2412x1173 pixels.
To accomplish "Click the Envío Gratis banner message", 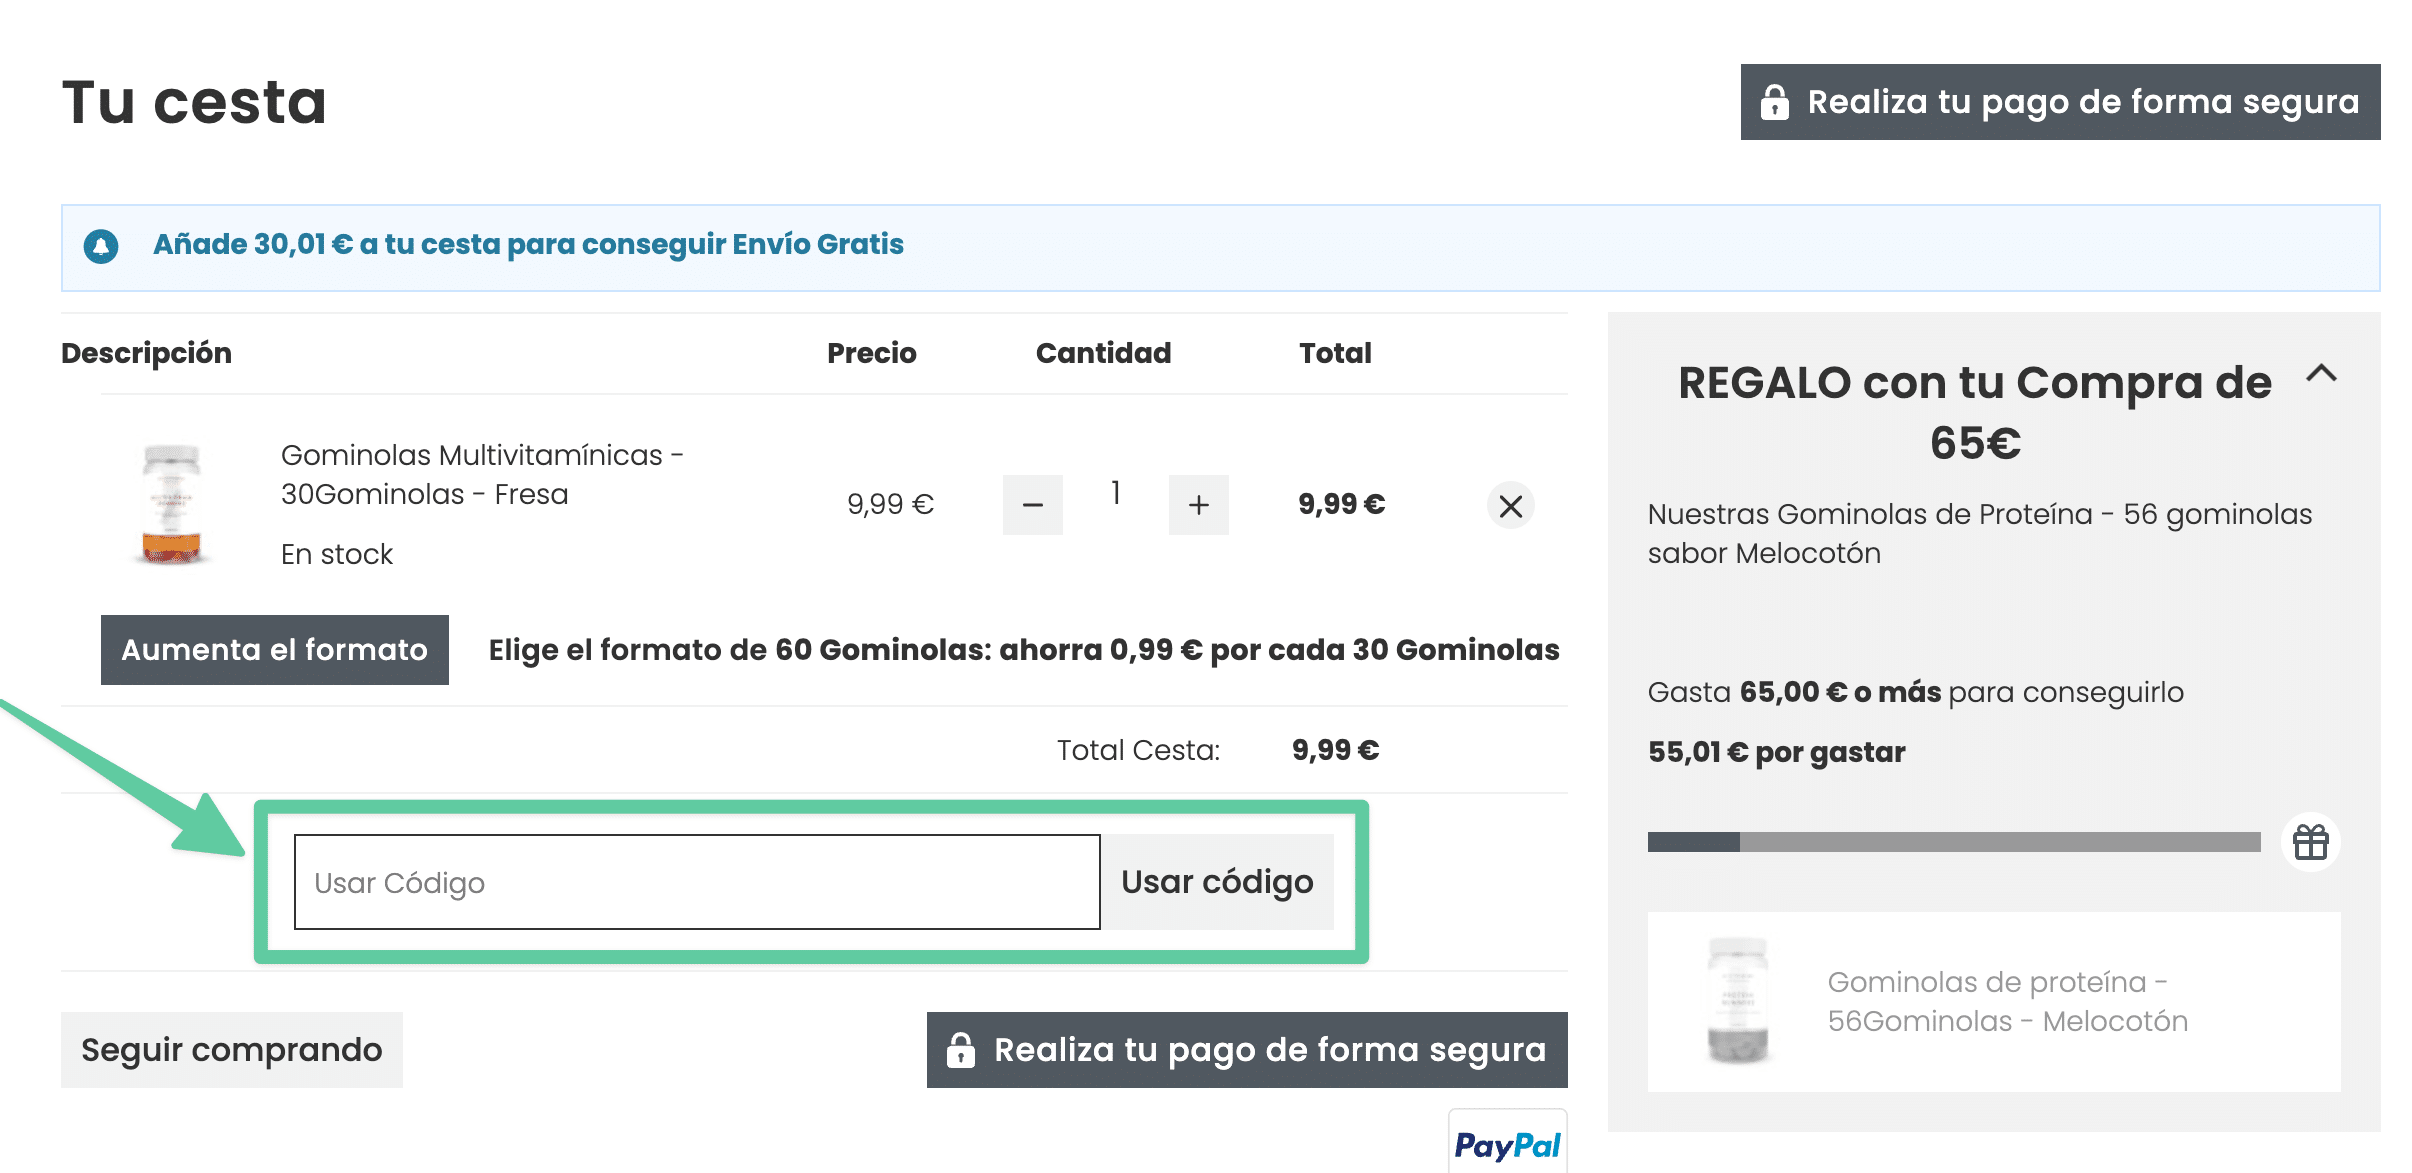I will (x=528, y=245).
